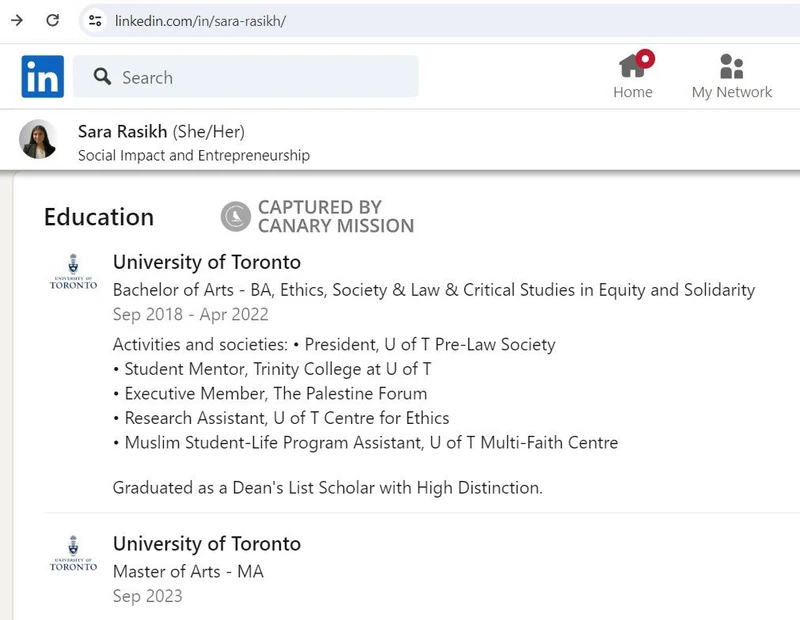Click the search magnifier icon
Viewport: 800px width, 620px height.
[102, 77]
